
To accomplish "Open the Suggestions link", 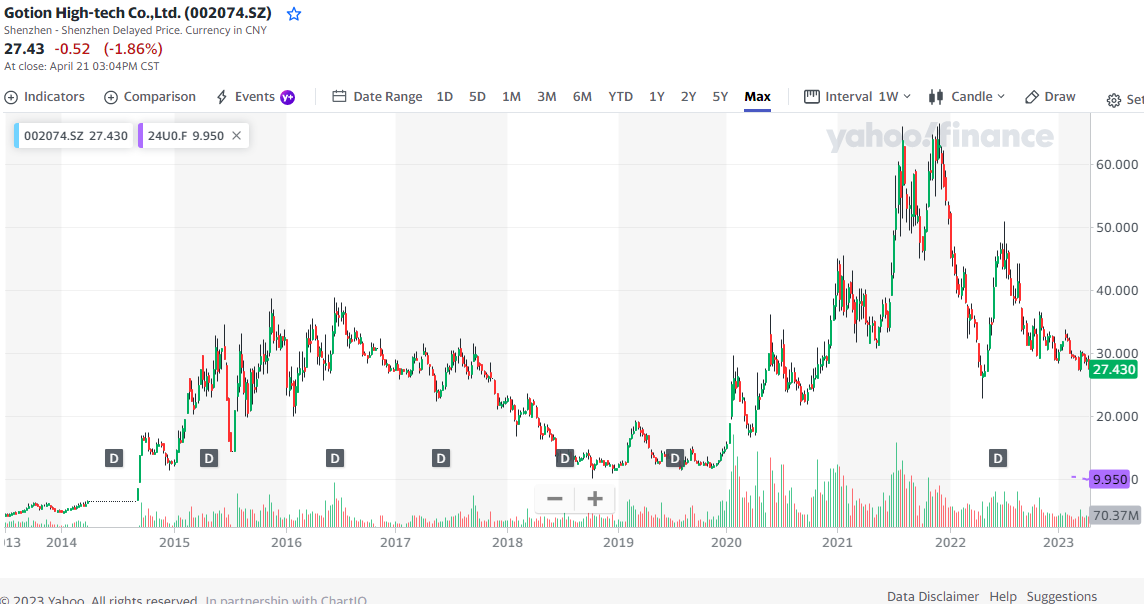I will 1062,596.
